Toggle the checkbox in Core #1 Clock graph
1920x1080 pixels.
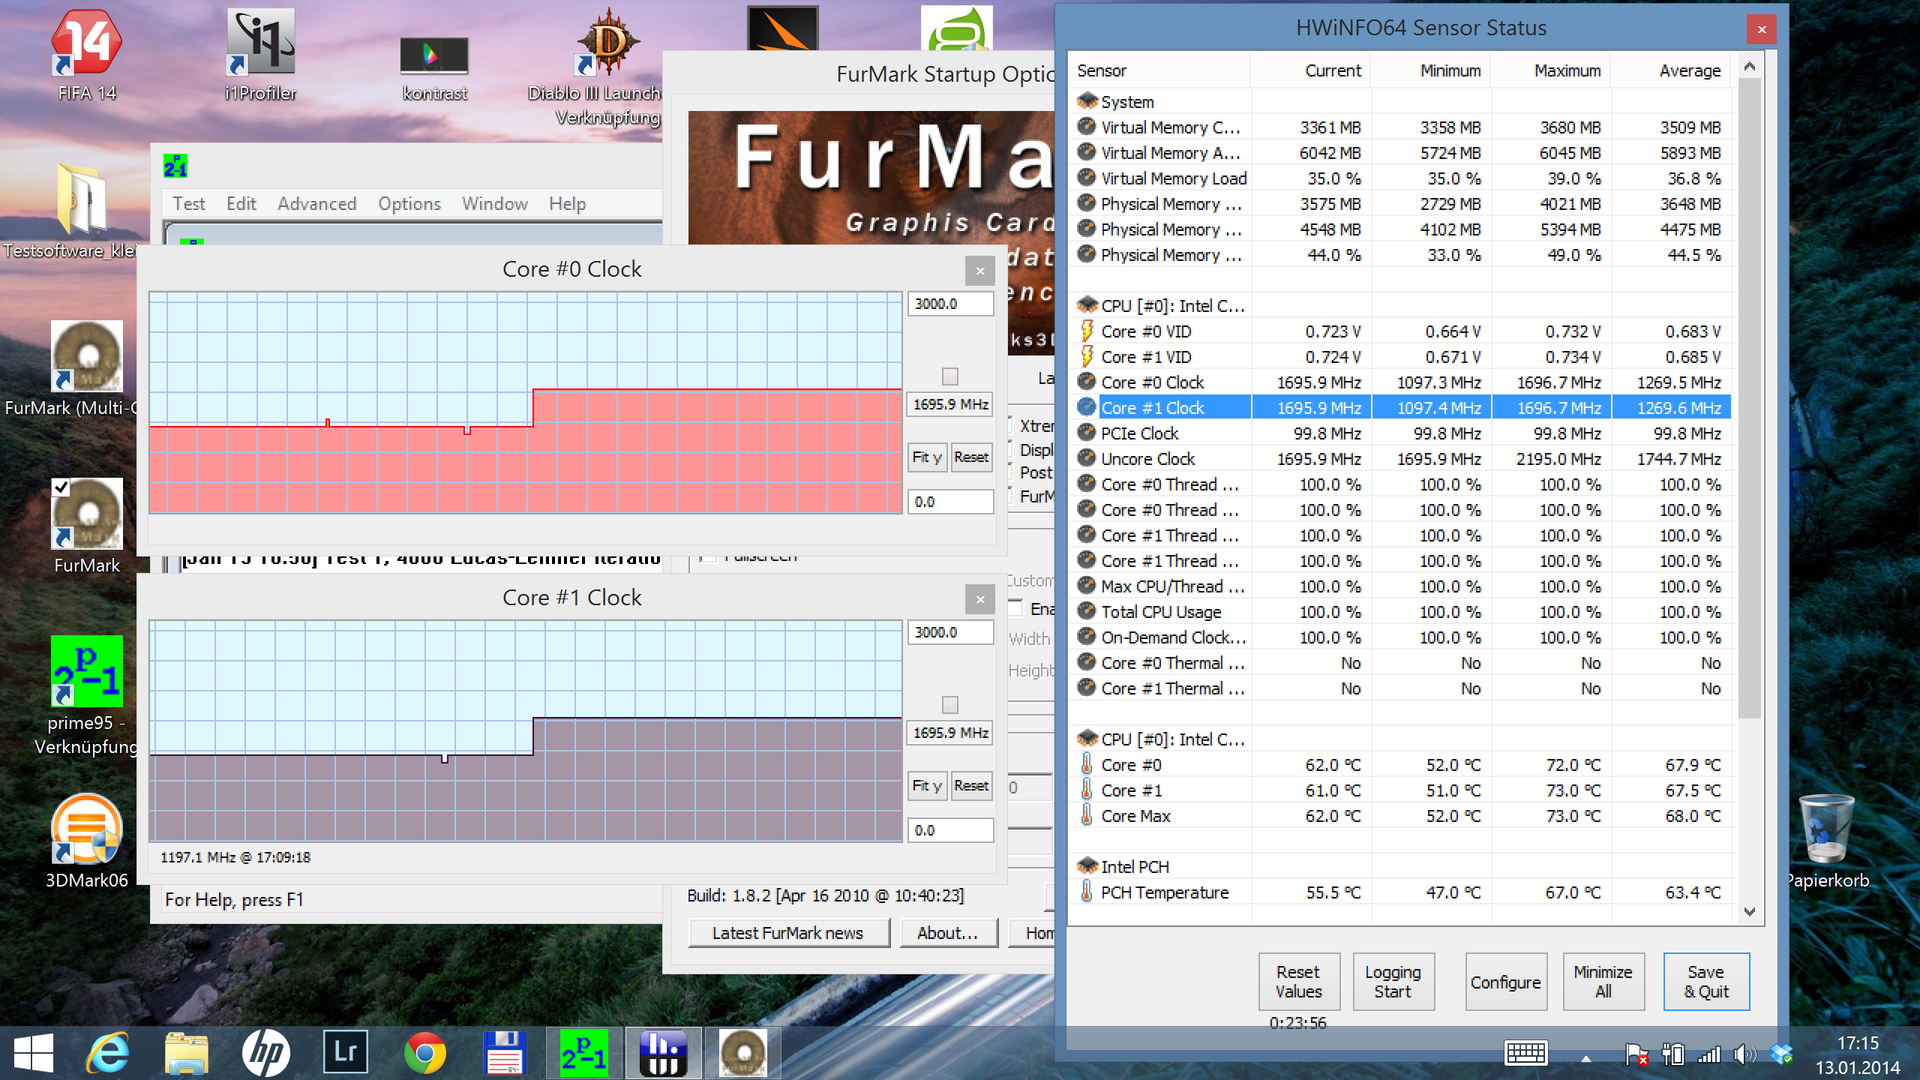tap(950, 705)
